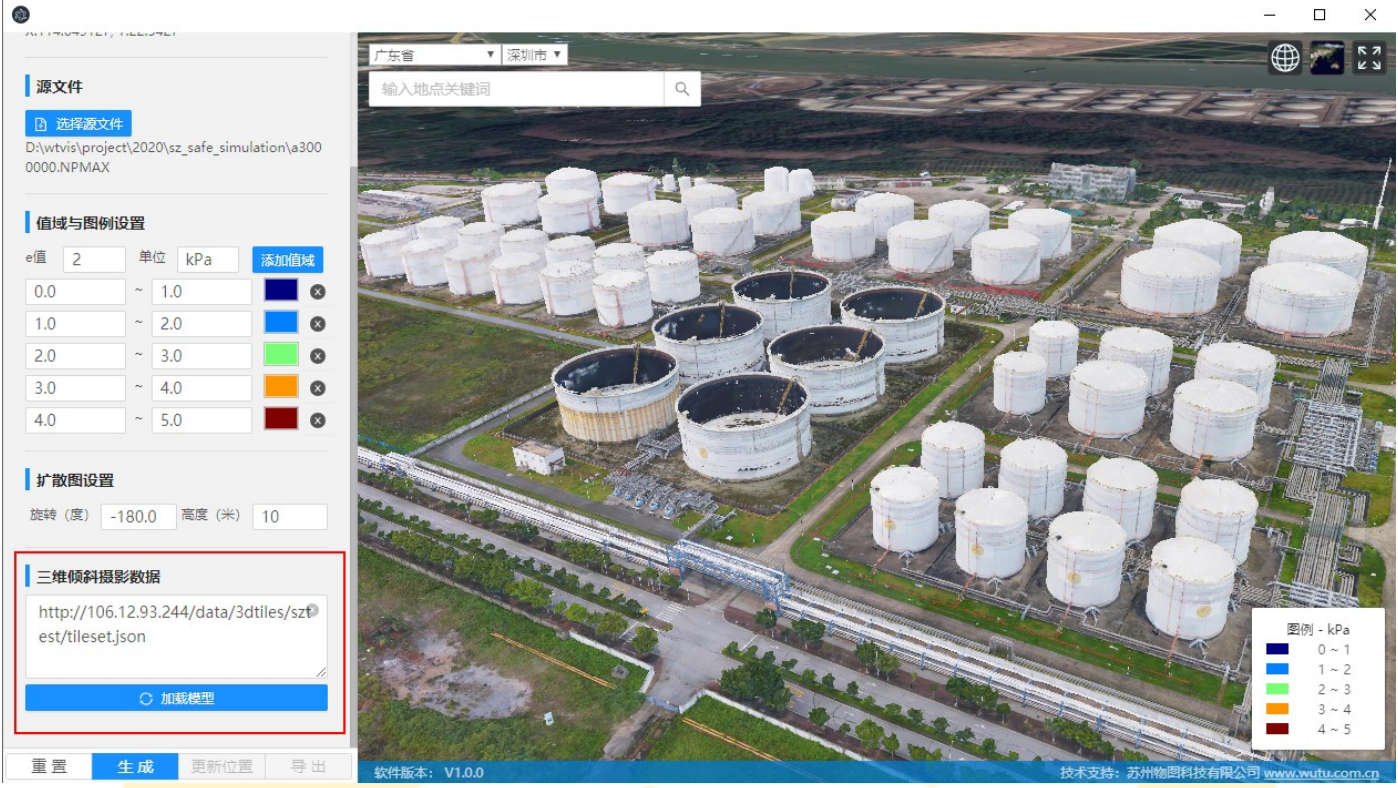Click the globe view icon on map
The width and height of the screenshot is (1398, 788).
tap(1285, 58)
